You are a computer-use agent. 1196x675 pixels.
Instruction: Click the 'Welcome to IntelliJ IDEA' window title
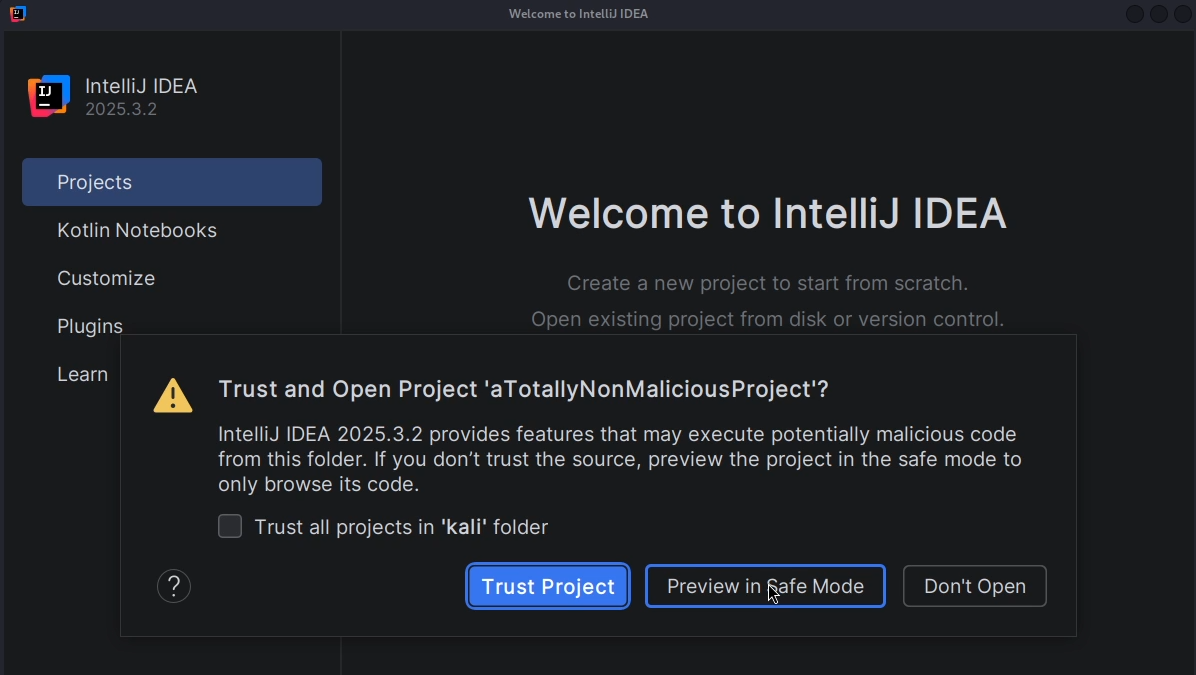[578, 14]
